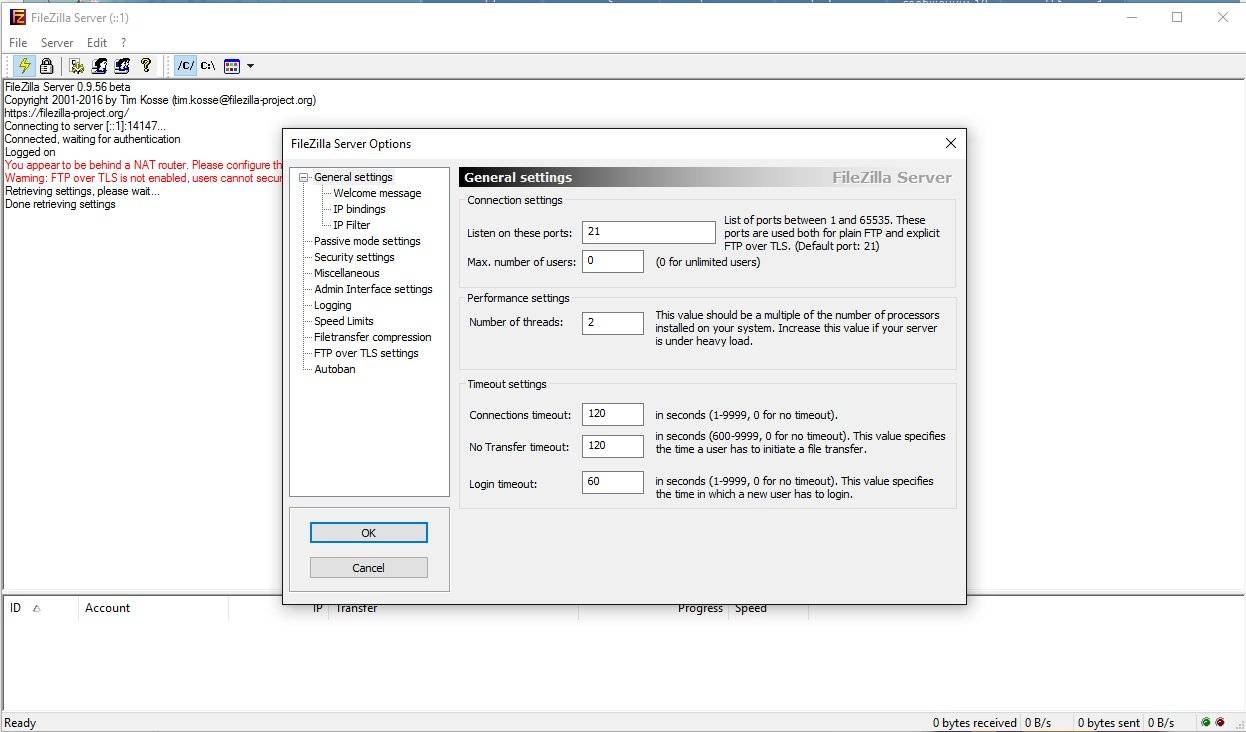Click 'Done retrieving settings' log line

click(x=60, y=204)
